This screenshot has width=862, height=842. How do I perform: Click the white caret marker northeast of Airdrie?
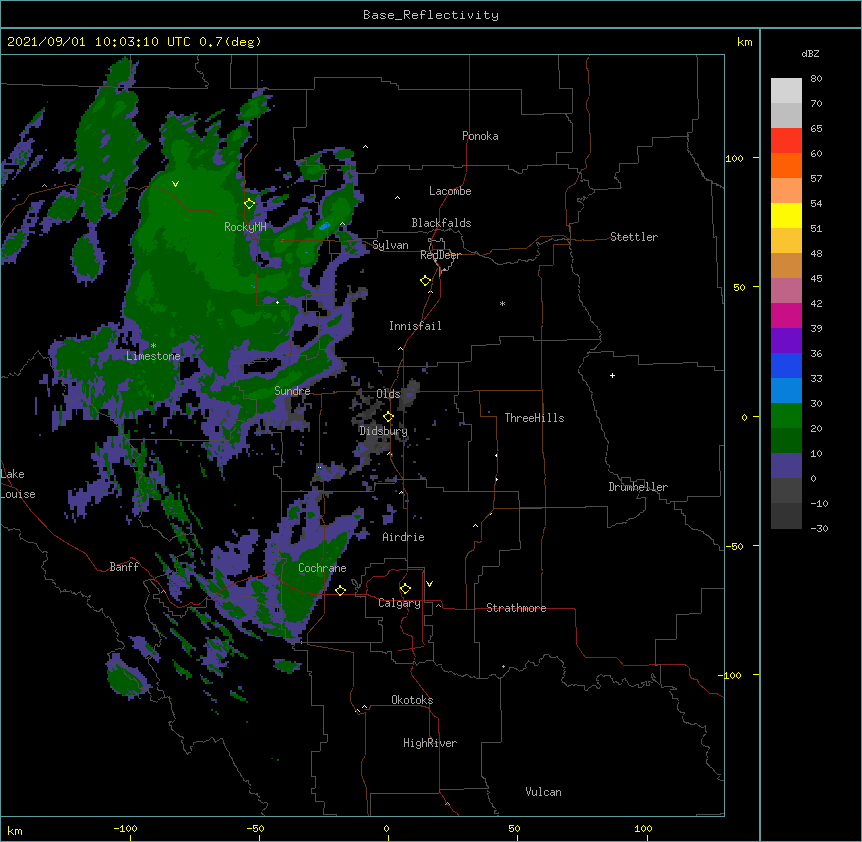[x=476, y=525]
